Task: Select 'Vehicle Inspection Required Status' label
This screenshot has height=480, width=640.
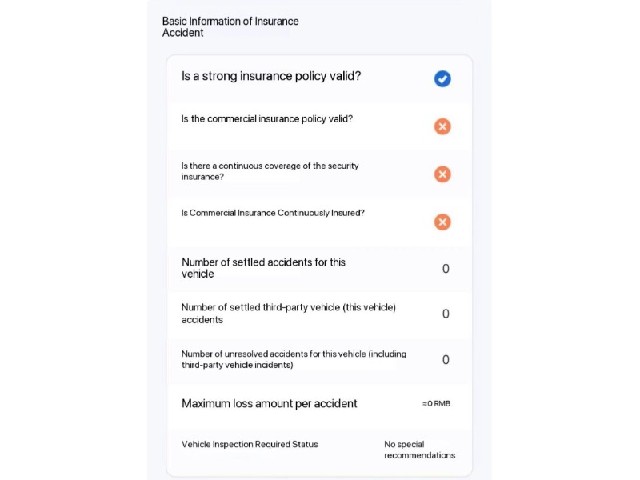Action: (249, 444)
